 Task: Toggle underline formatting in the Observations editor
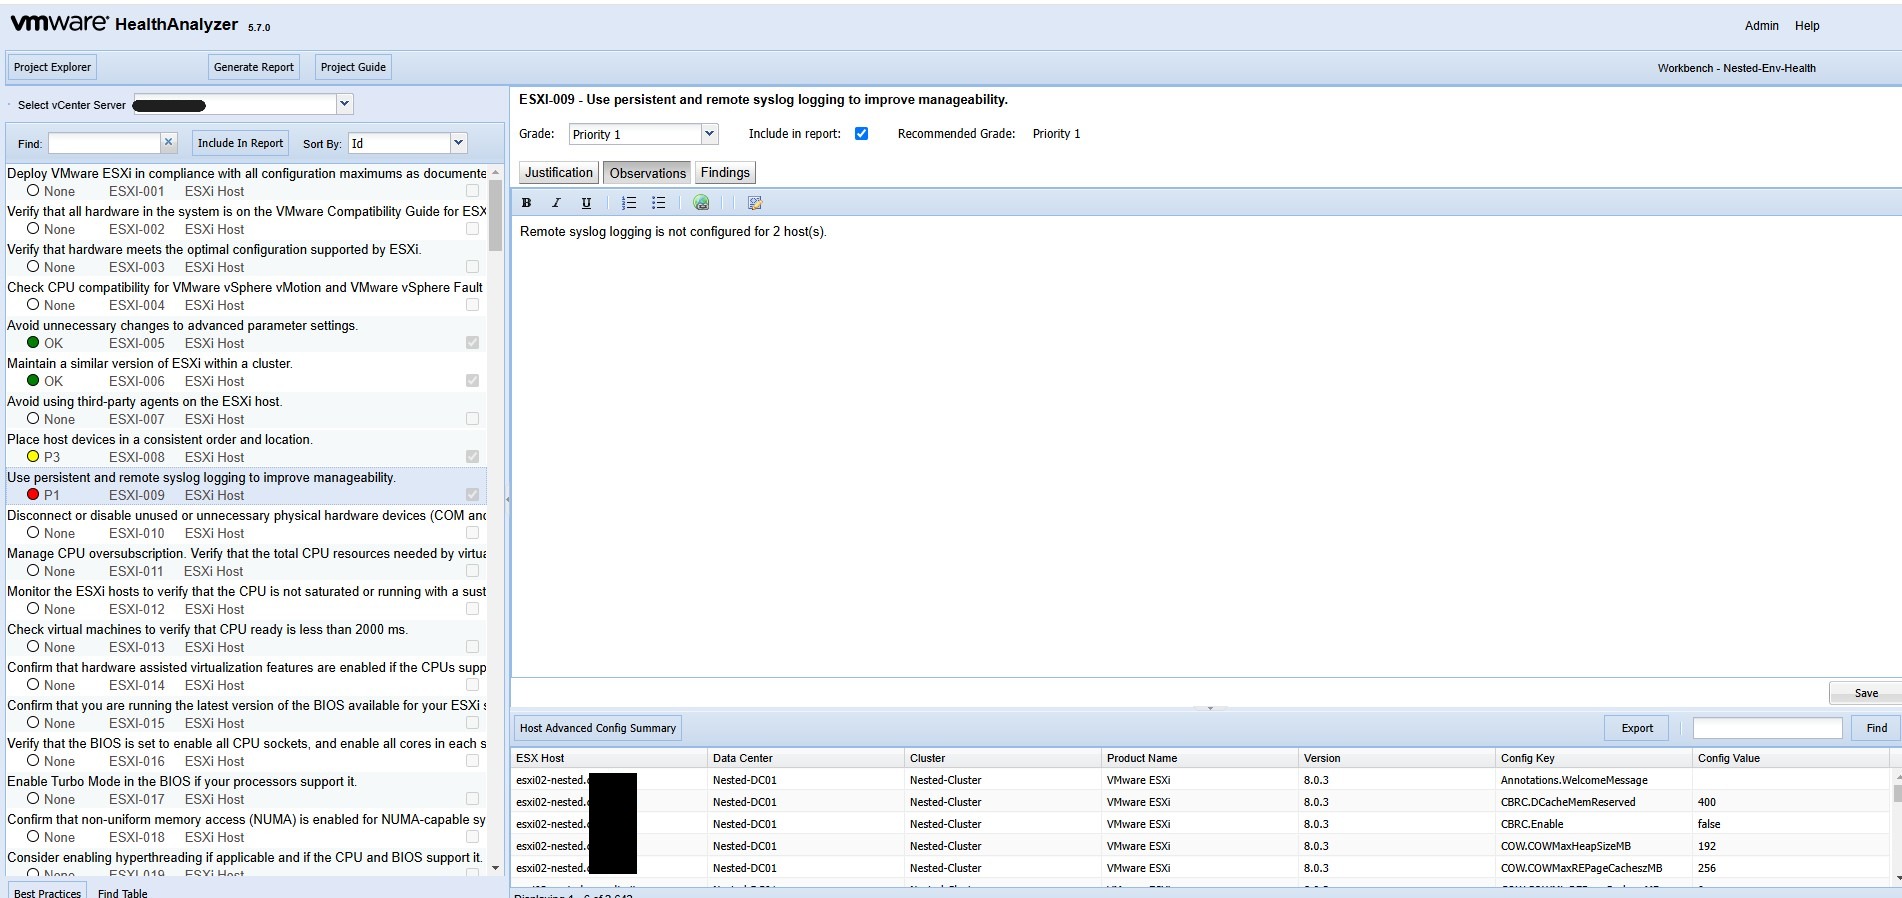pos(586,203)
